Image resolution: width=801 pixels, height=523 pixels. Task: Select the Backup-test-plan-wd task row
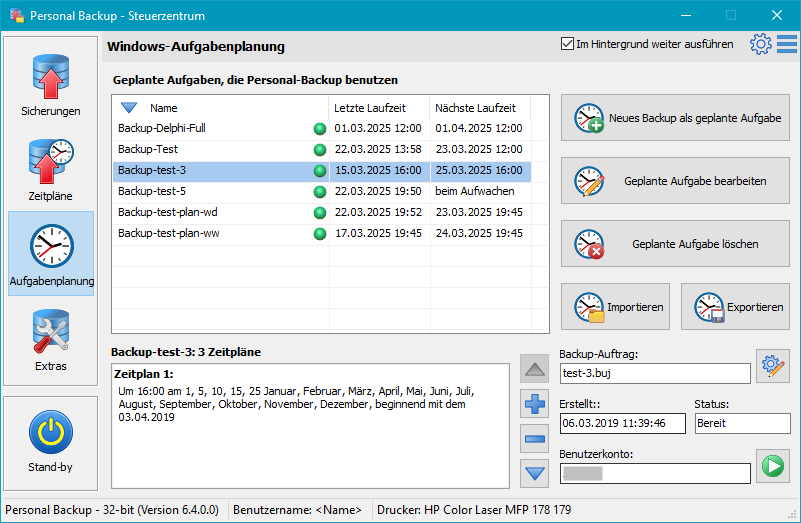(322, 212)
